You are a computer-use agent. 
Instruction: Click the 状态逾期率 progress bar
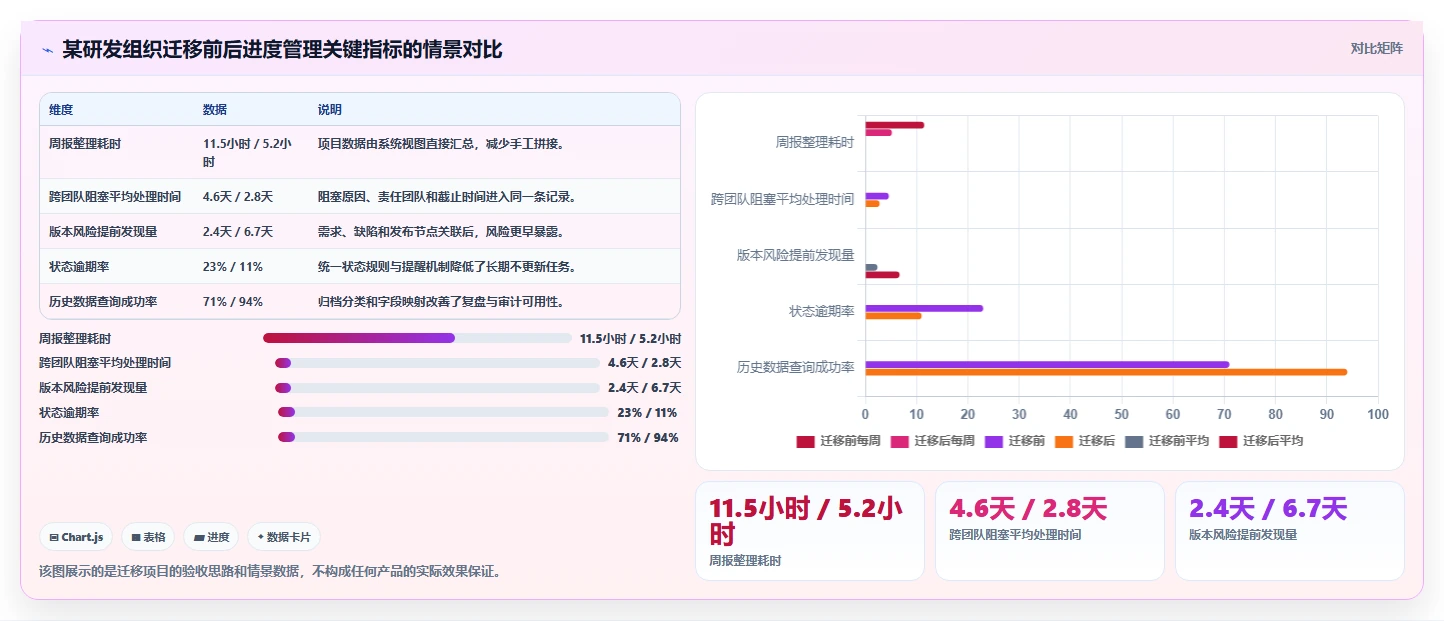coord(443,412)
